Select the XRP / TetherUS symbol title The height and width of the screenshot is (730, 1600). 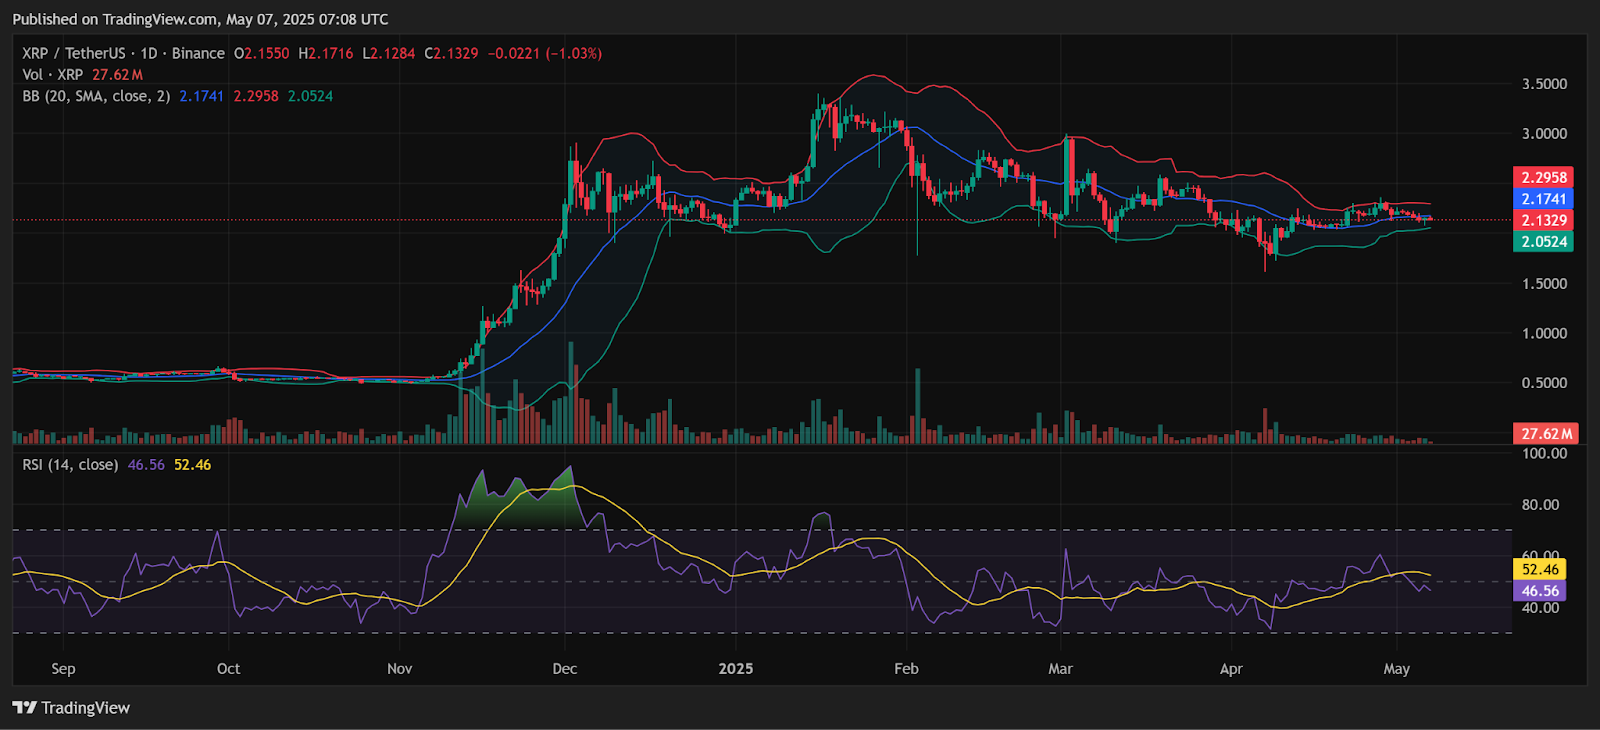tap(74, 53)
